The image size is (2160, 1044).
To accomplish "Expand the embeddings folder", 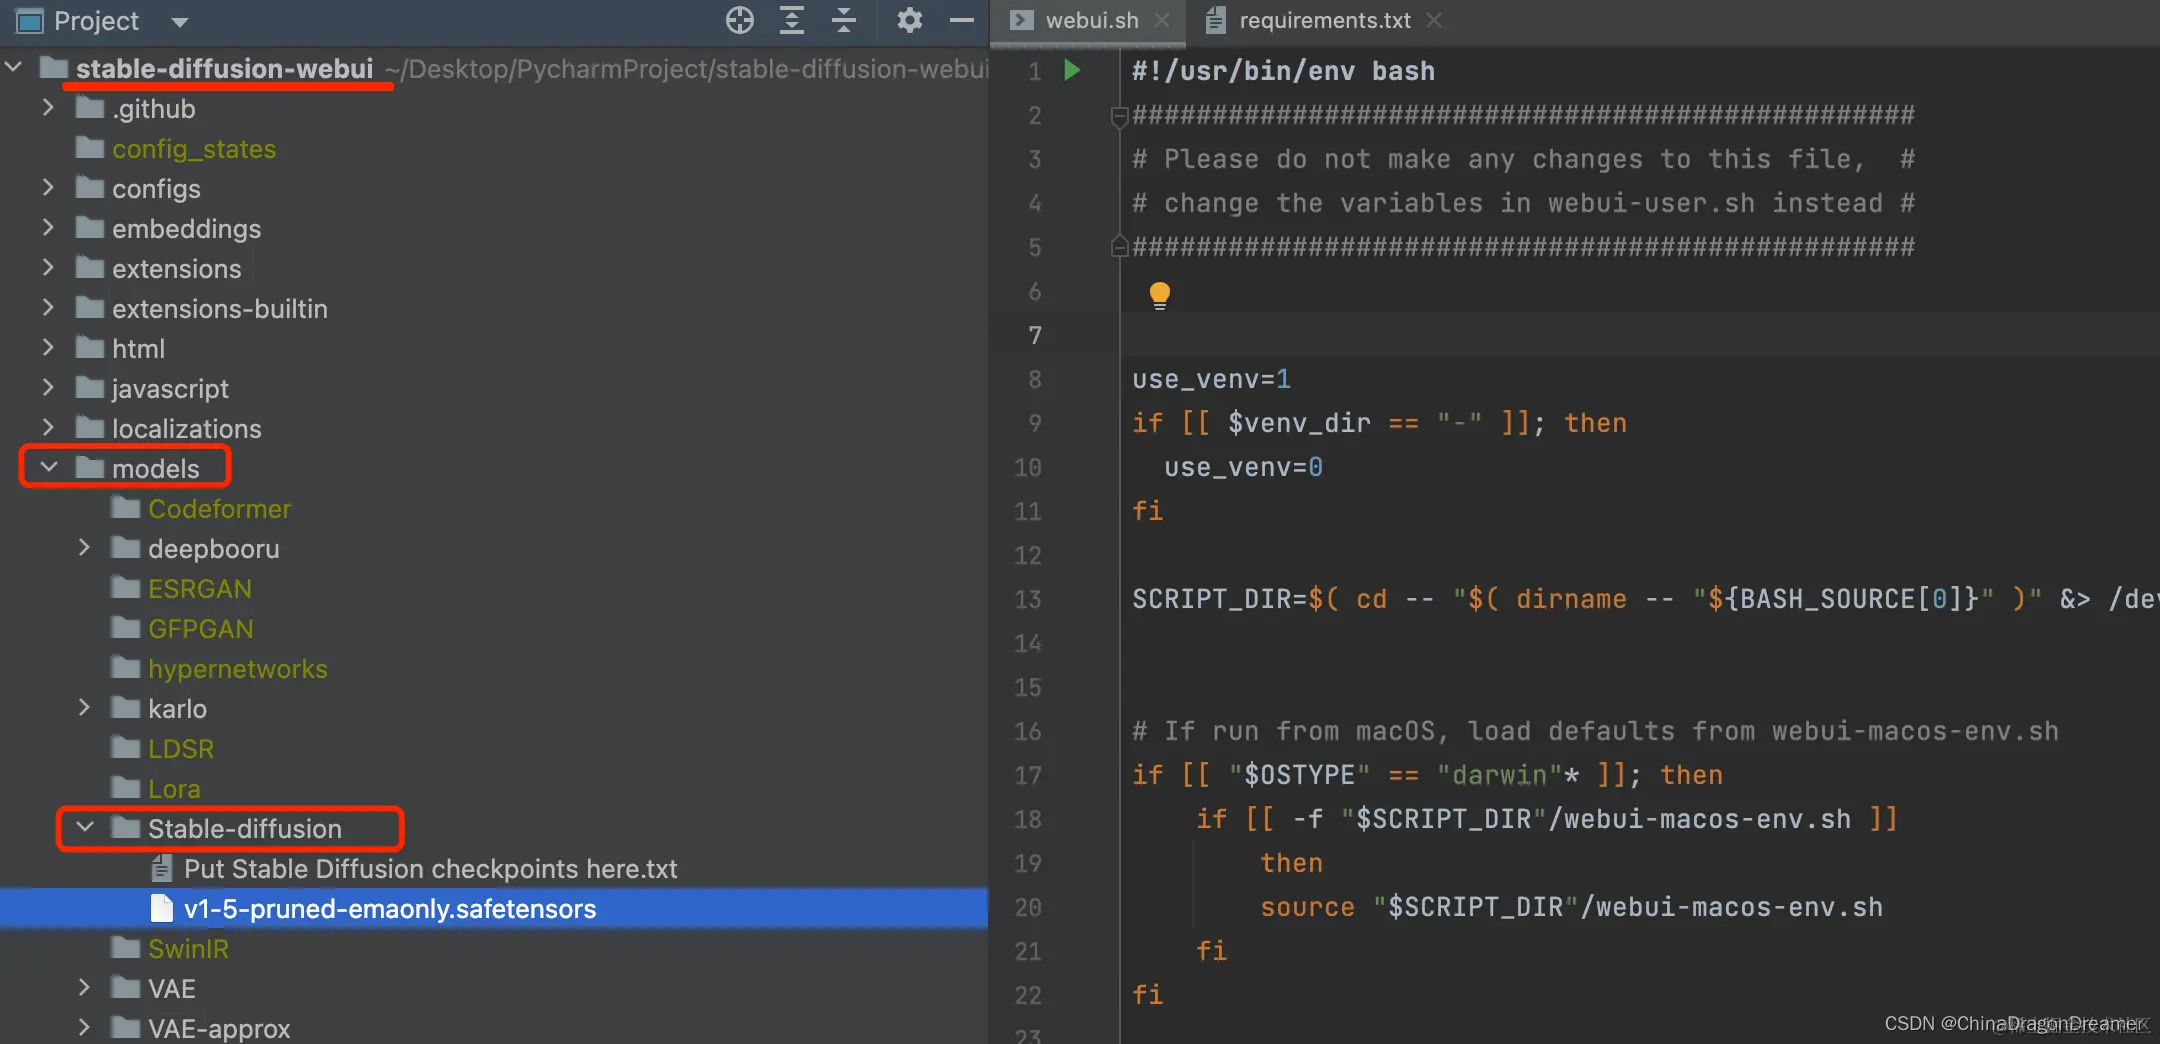I will coord(48,228).
